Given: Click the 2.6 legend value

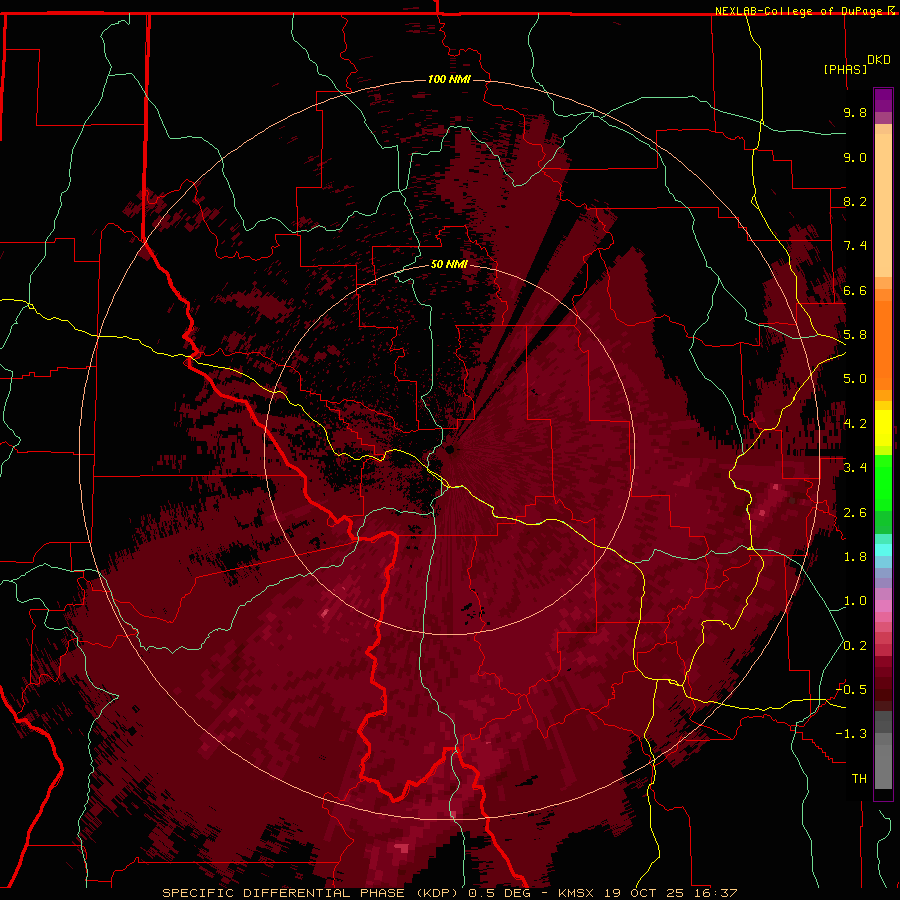Looking at the screenshot, I should pyautogui.click(x=855, y=513).
